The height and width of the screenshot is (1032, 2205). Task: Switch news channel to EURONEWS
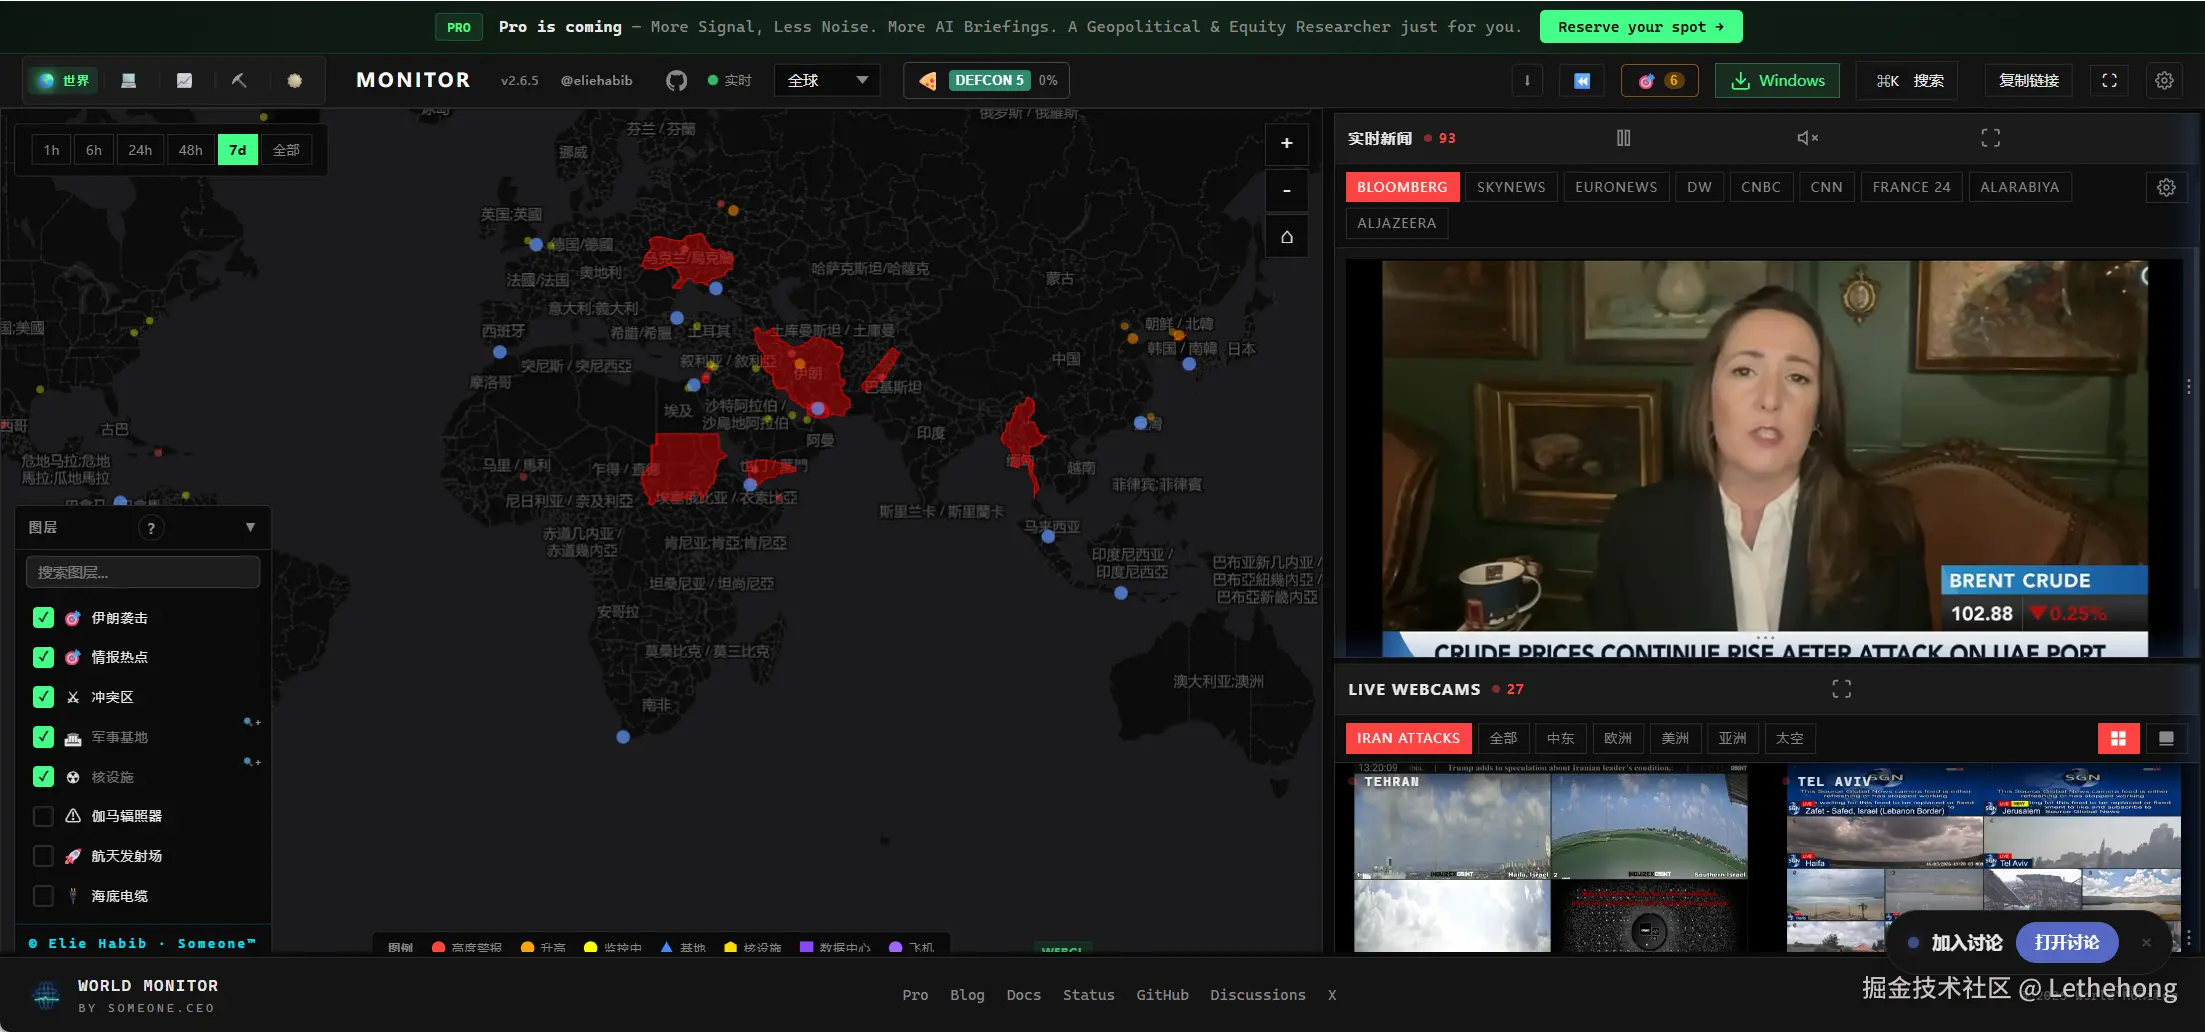(x=1616, y=187)
